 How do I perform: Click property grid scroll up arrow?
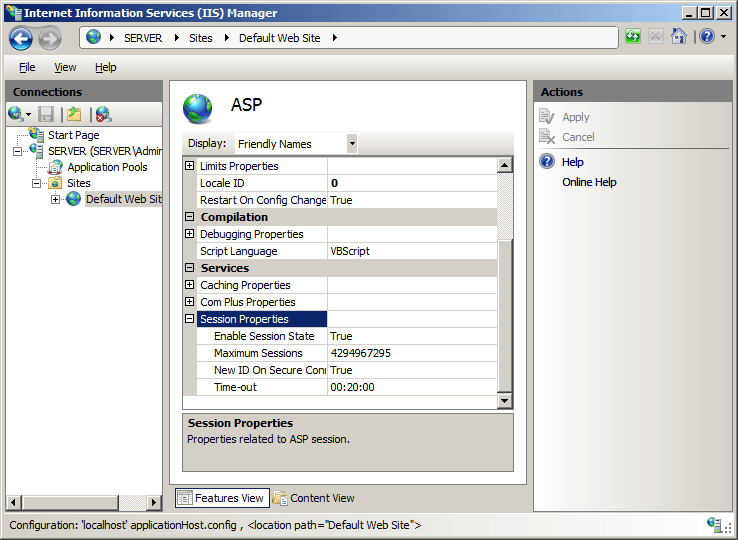(505, 165)
